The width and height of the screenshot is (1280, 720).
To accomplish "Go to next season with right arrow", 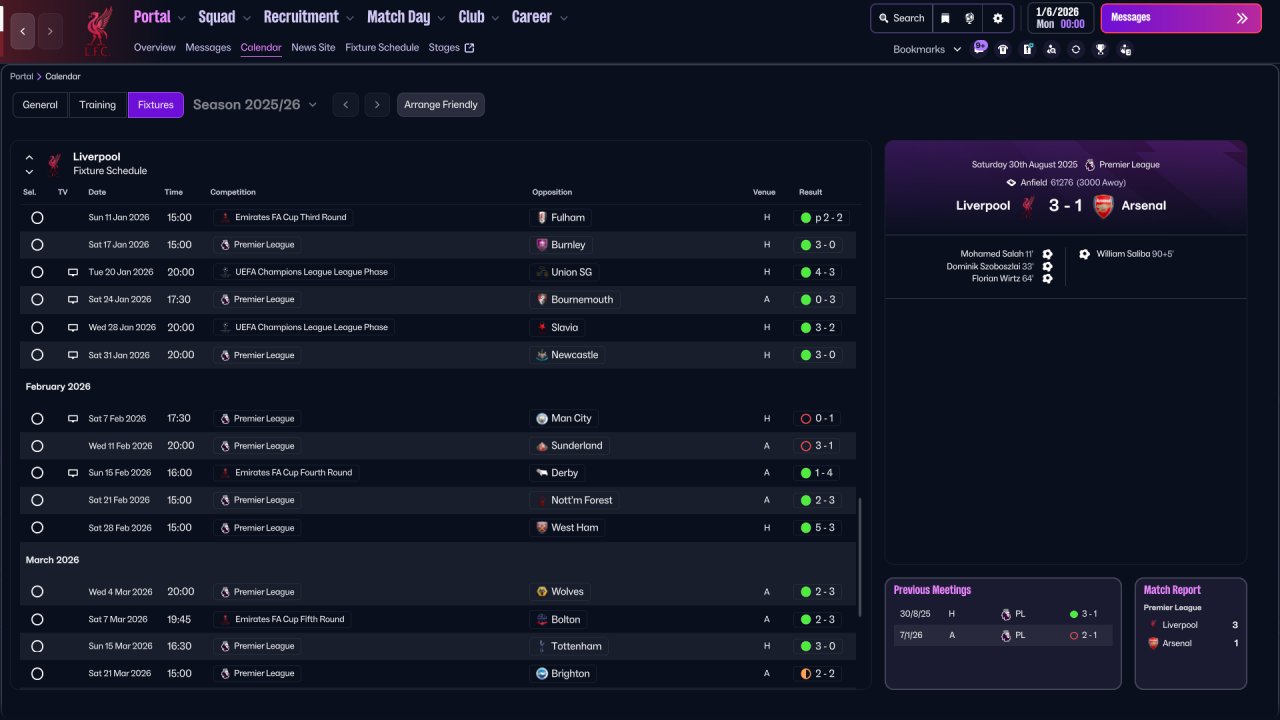I will click(377, 105).
